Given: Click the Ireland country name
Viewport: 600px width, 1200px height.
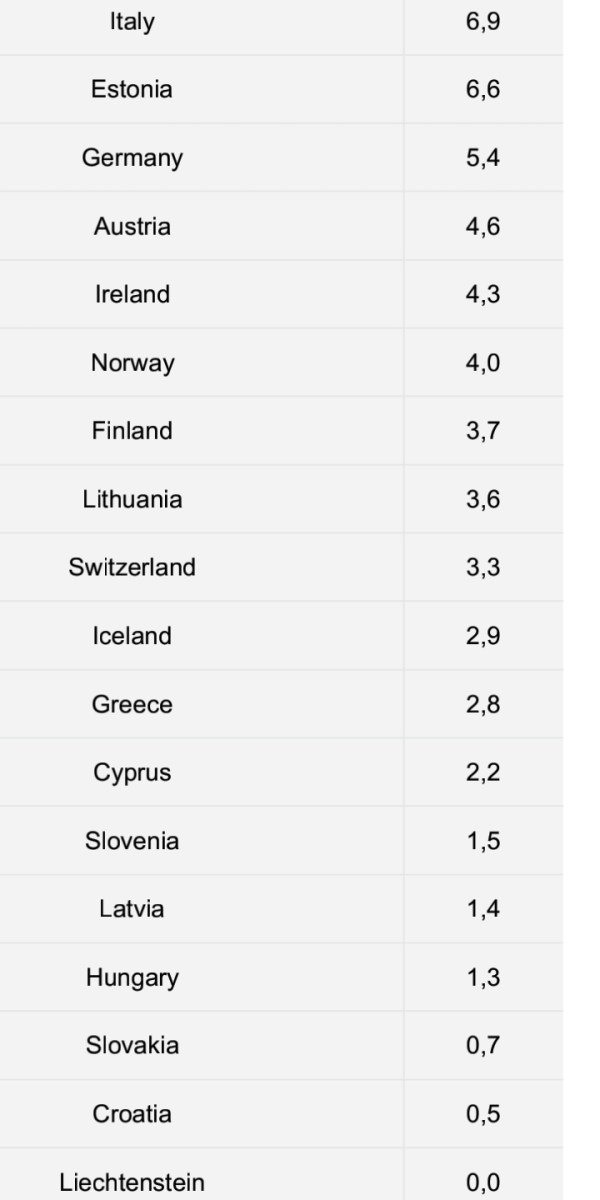Looking at the screenshot, I should click(132, 294).
